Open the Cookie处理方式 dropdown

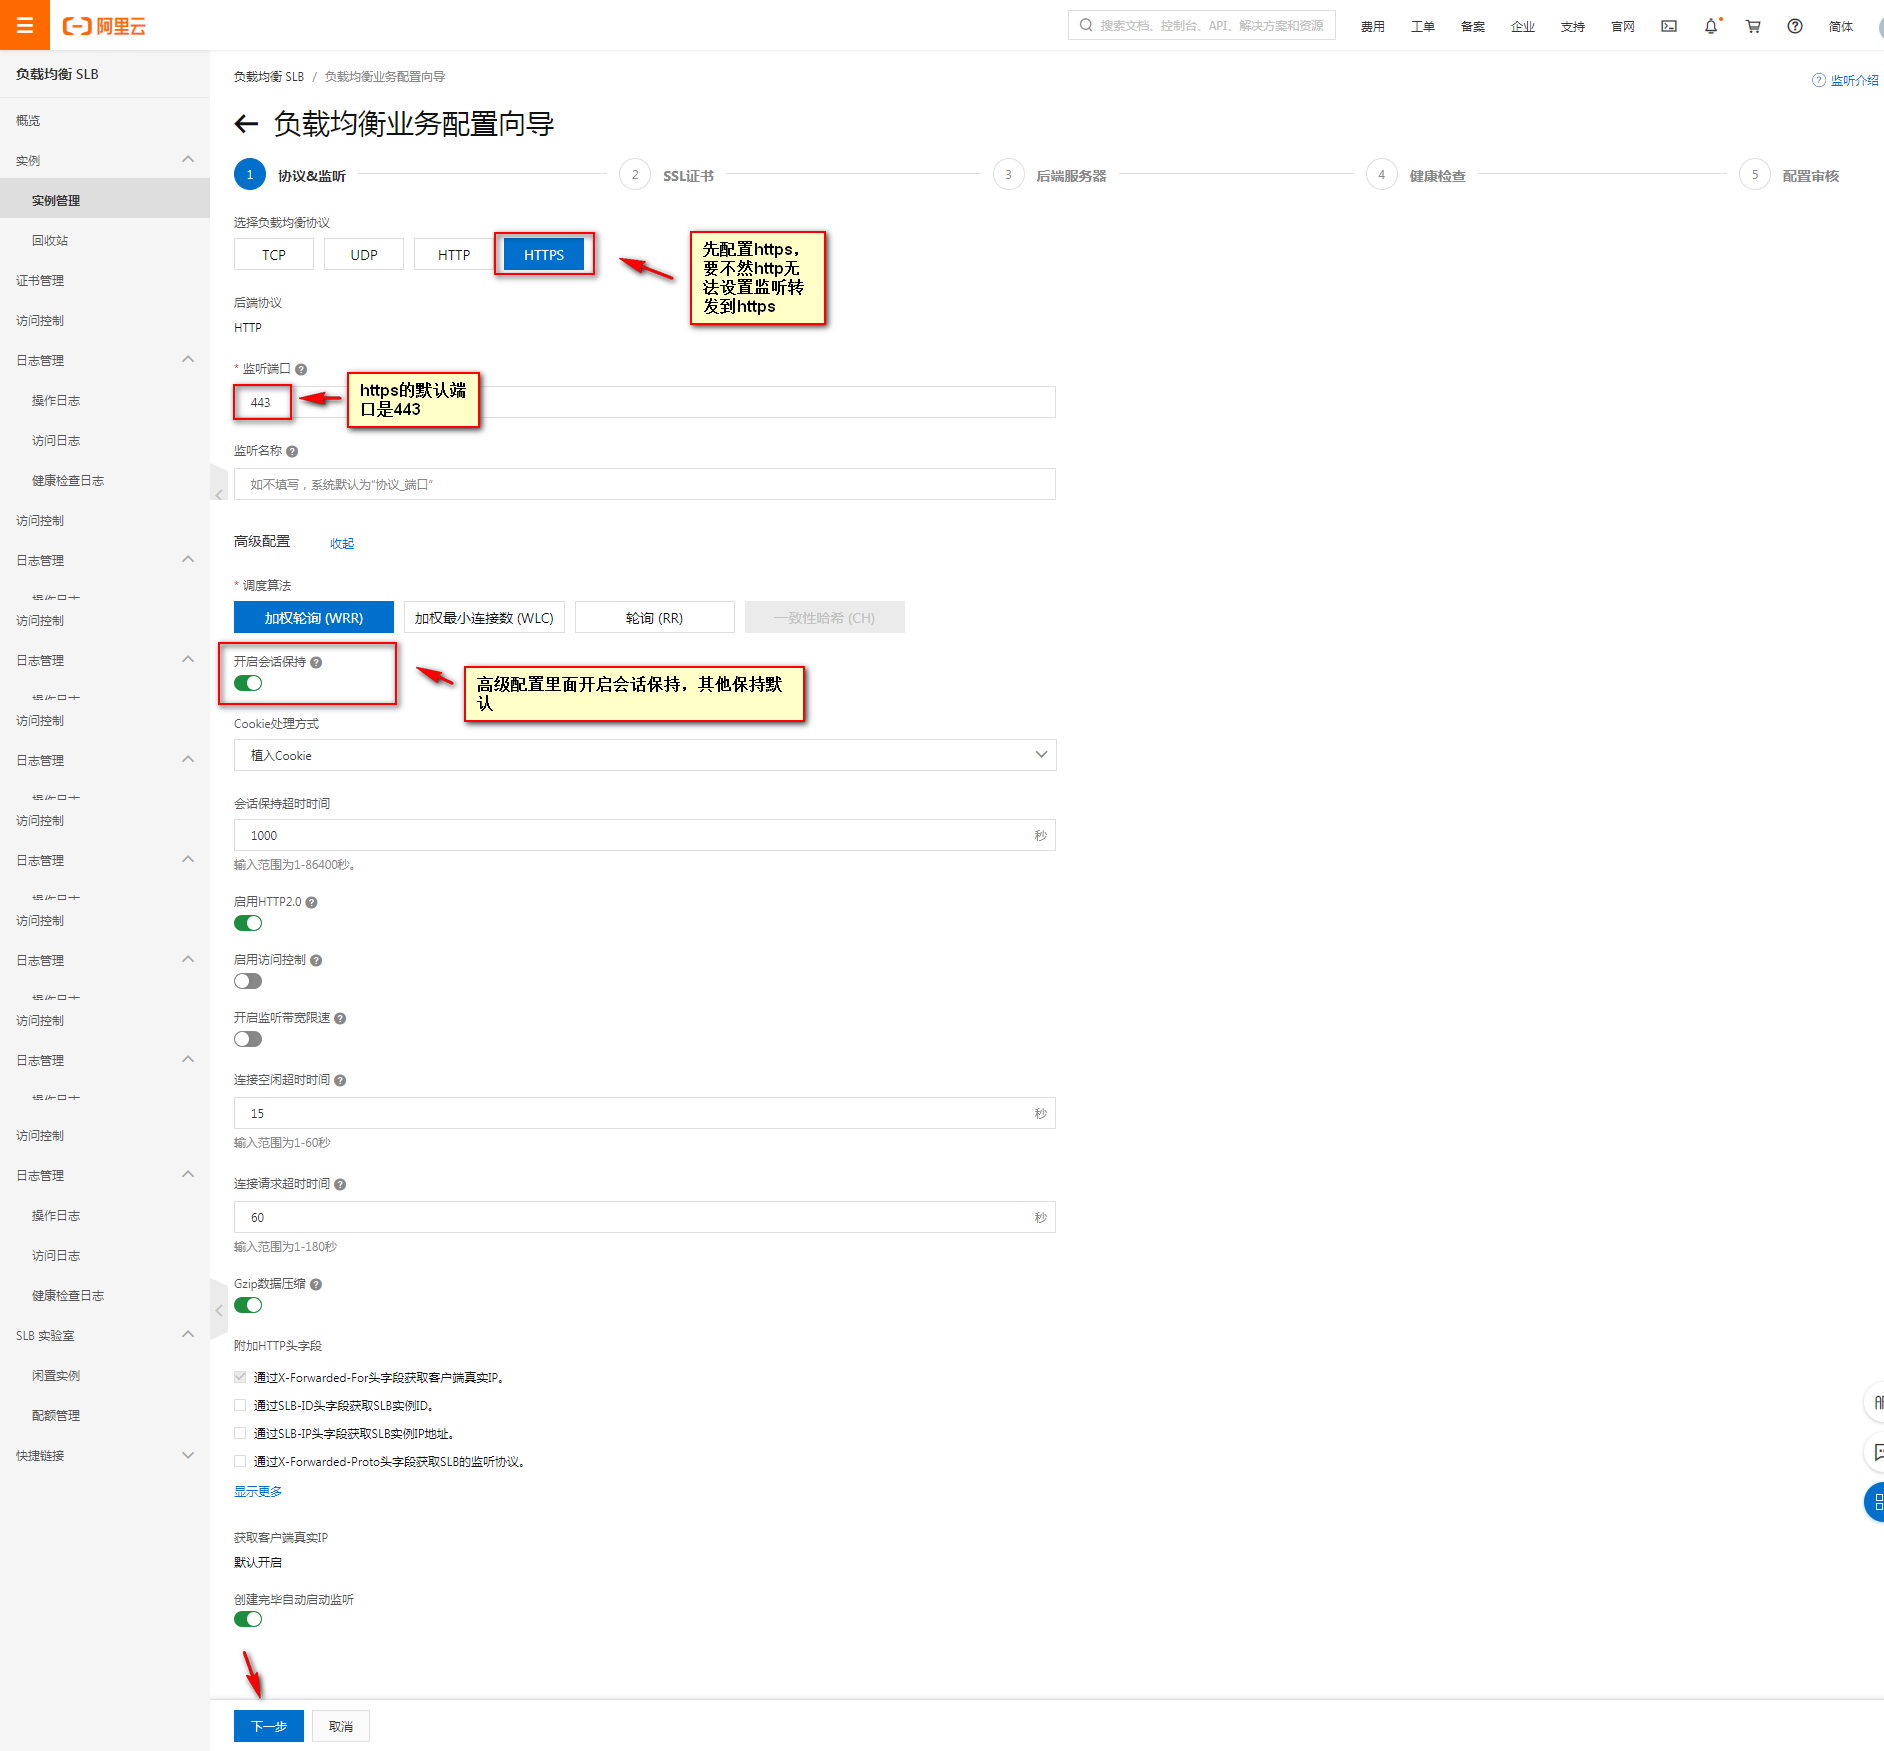[645, 755]
